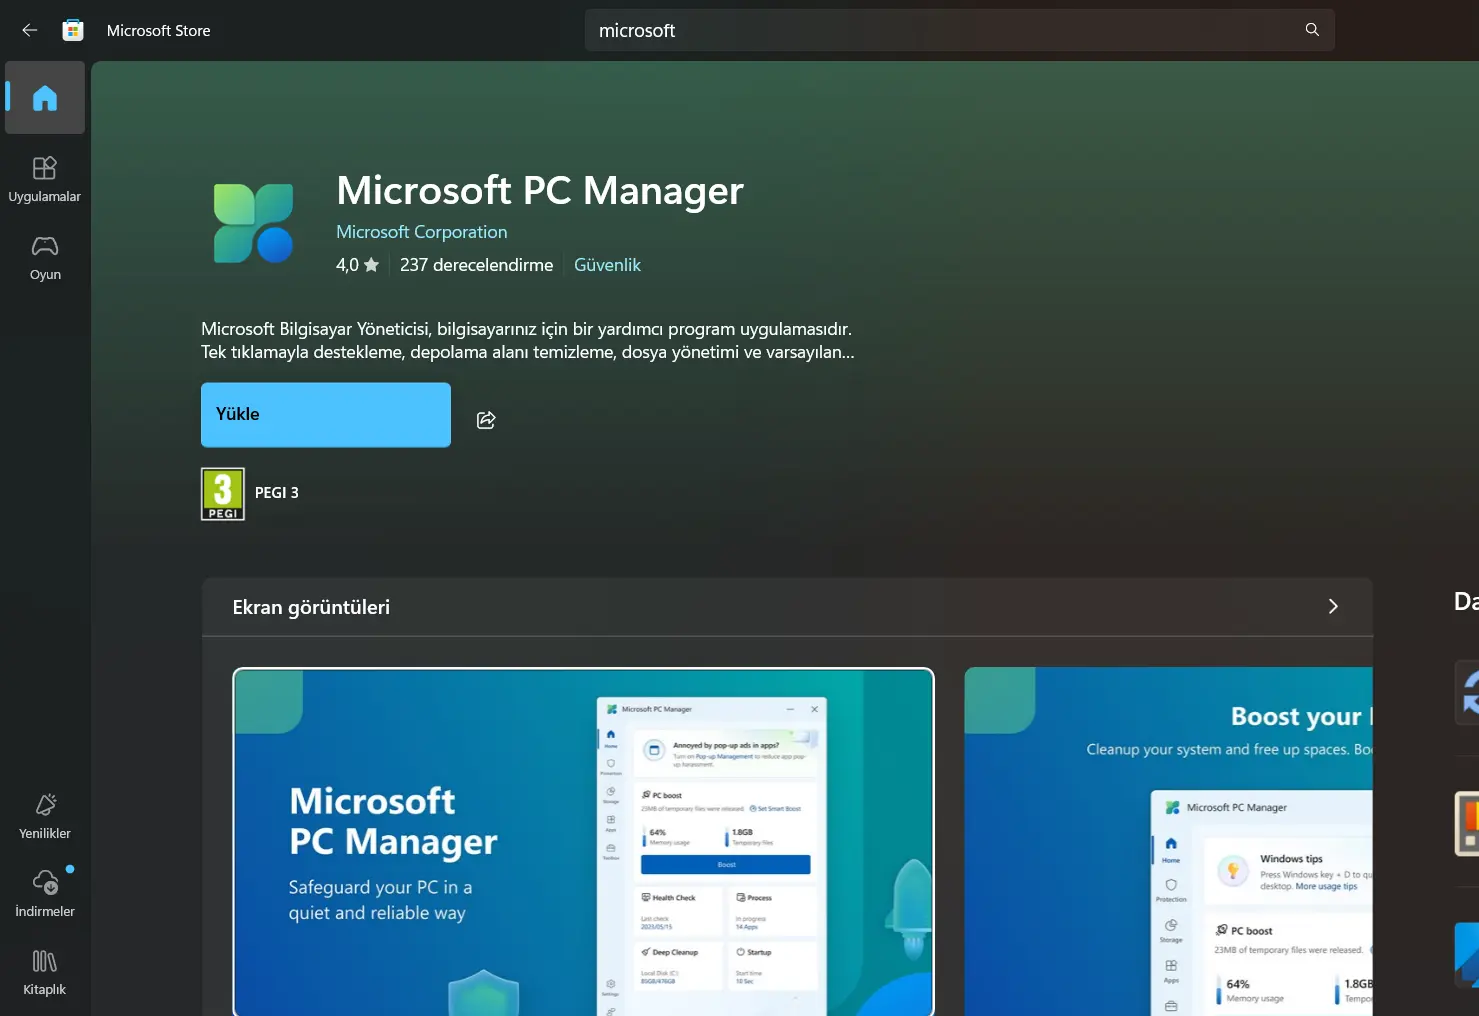Open Uygulamalar (Apps) in the sidebar
1479x1016 pixels.
click(x=45, y=179)
